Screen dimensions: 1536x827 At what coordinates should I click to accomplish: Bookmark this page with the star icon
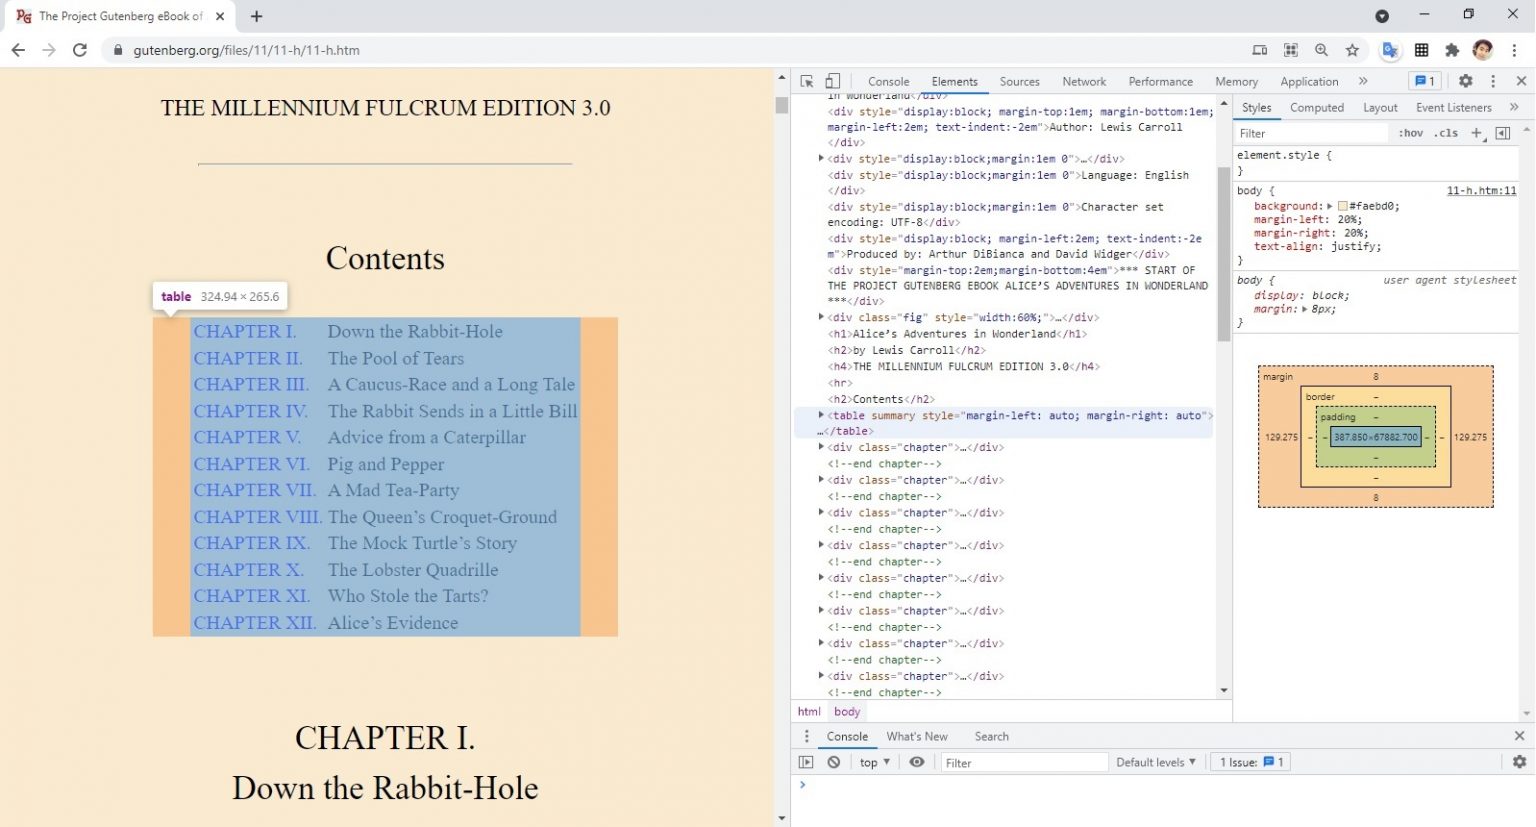tap(1352, 50)
